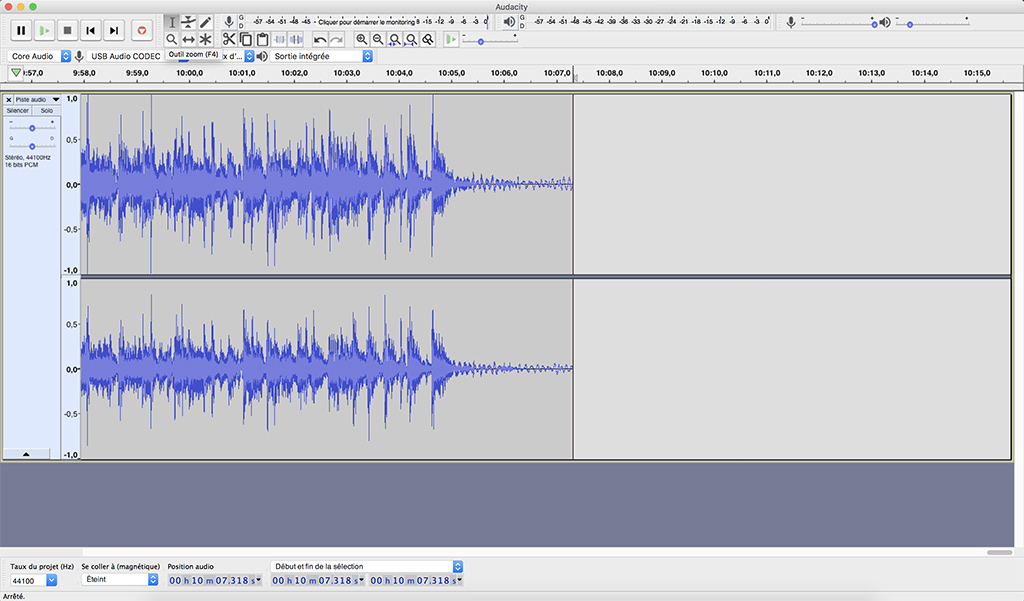Redo the last undone action
This screenshot has height=601, width=1024.
tap(336, 39)
